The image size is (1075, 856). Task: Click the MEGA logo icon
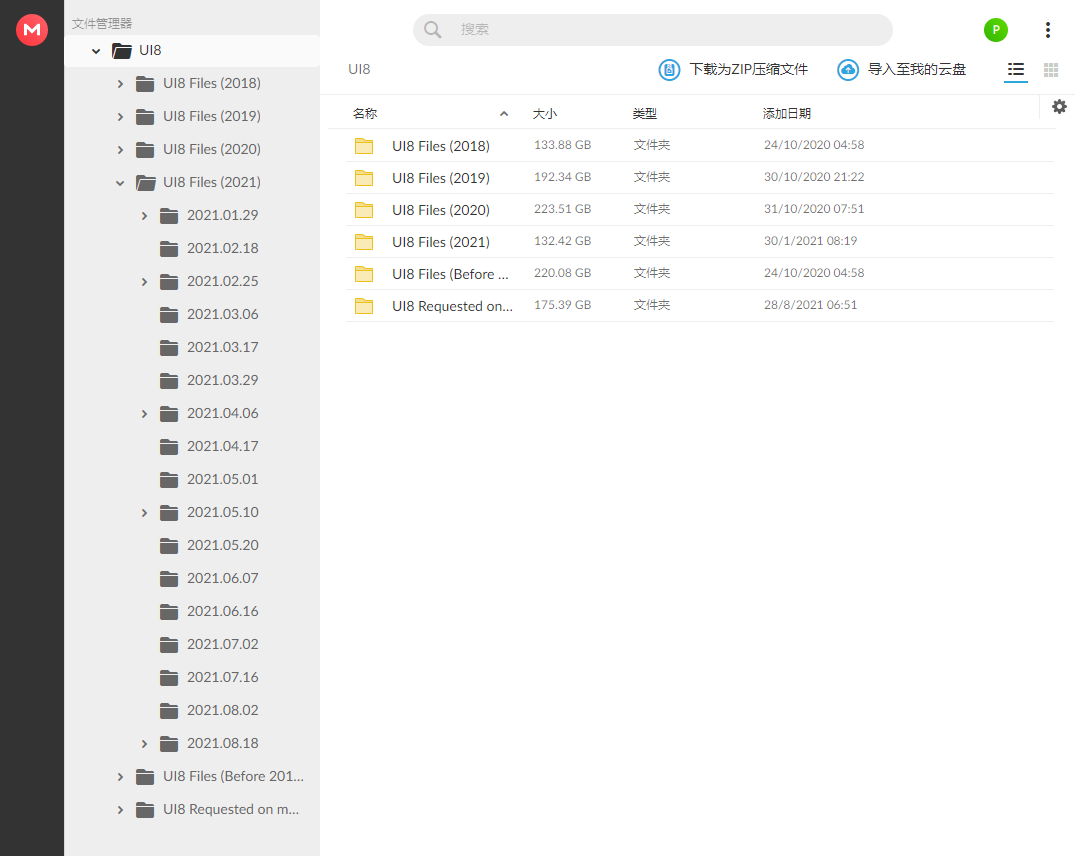(x=32, y=29)
